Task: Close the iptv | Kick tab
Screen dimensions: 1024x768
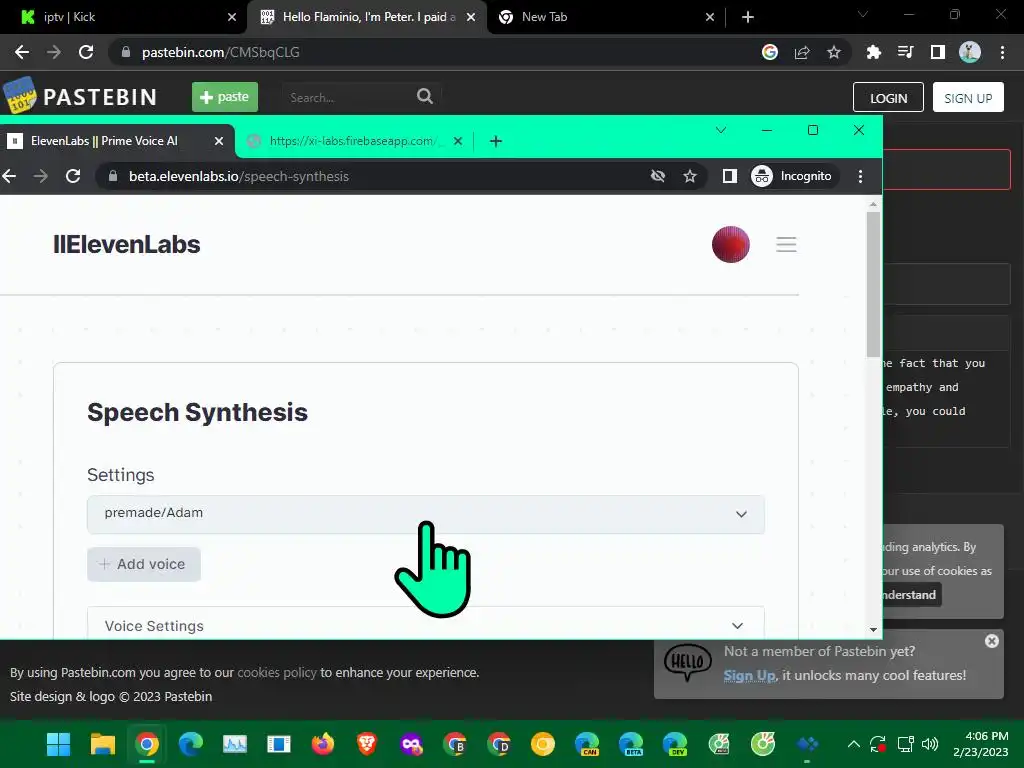Action: [x=232, y=17]
